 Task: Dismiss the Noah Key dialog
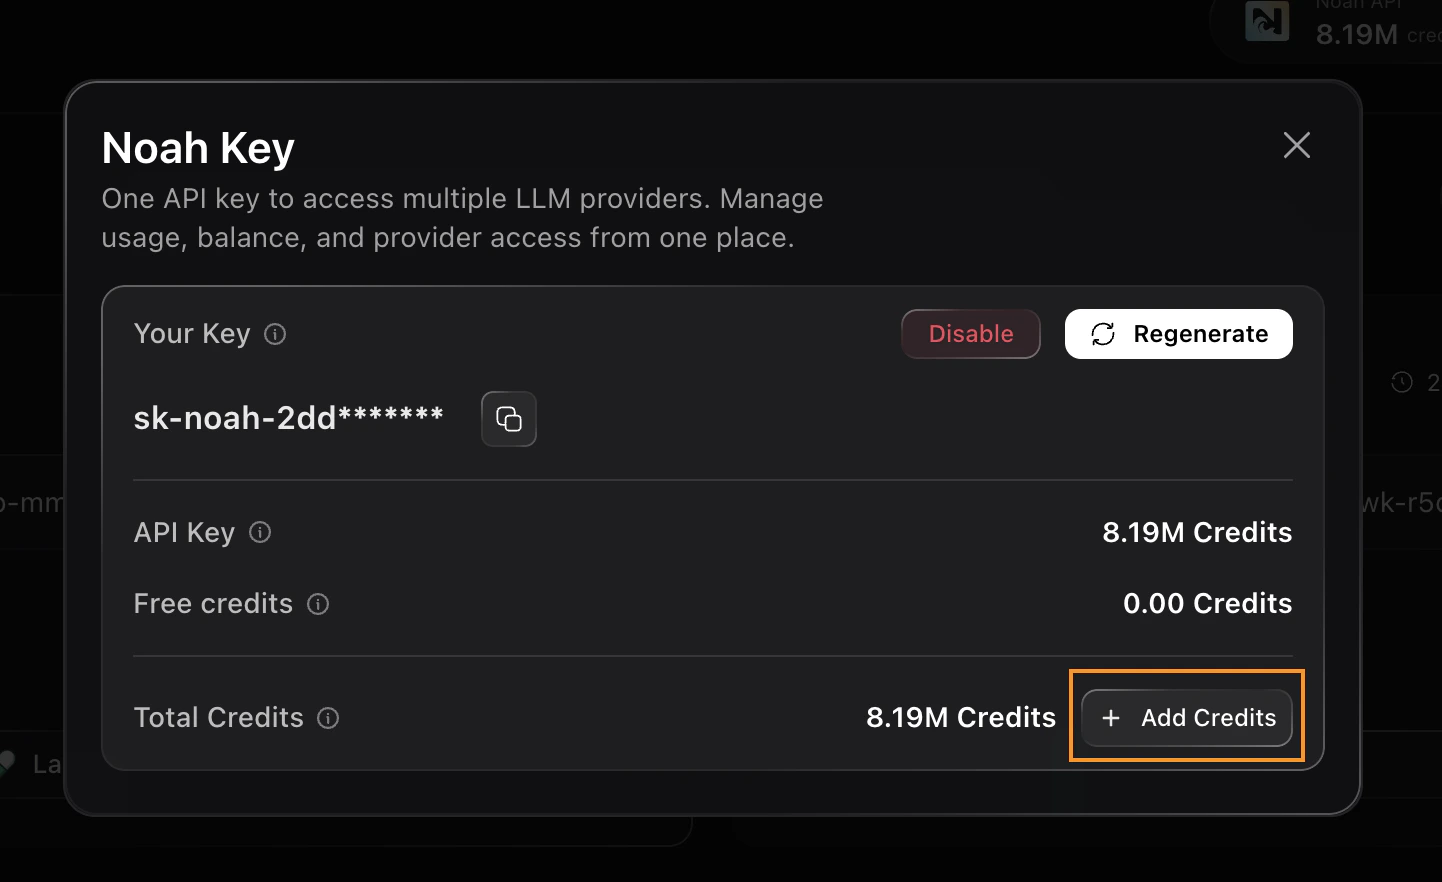[1296, 145]
